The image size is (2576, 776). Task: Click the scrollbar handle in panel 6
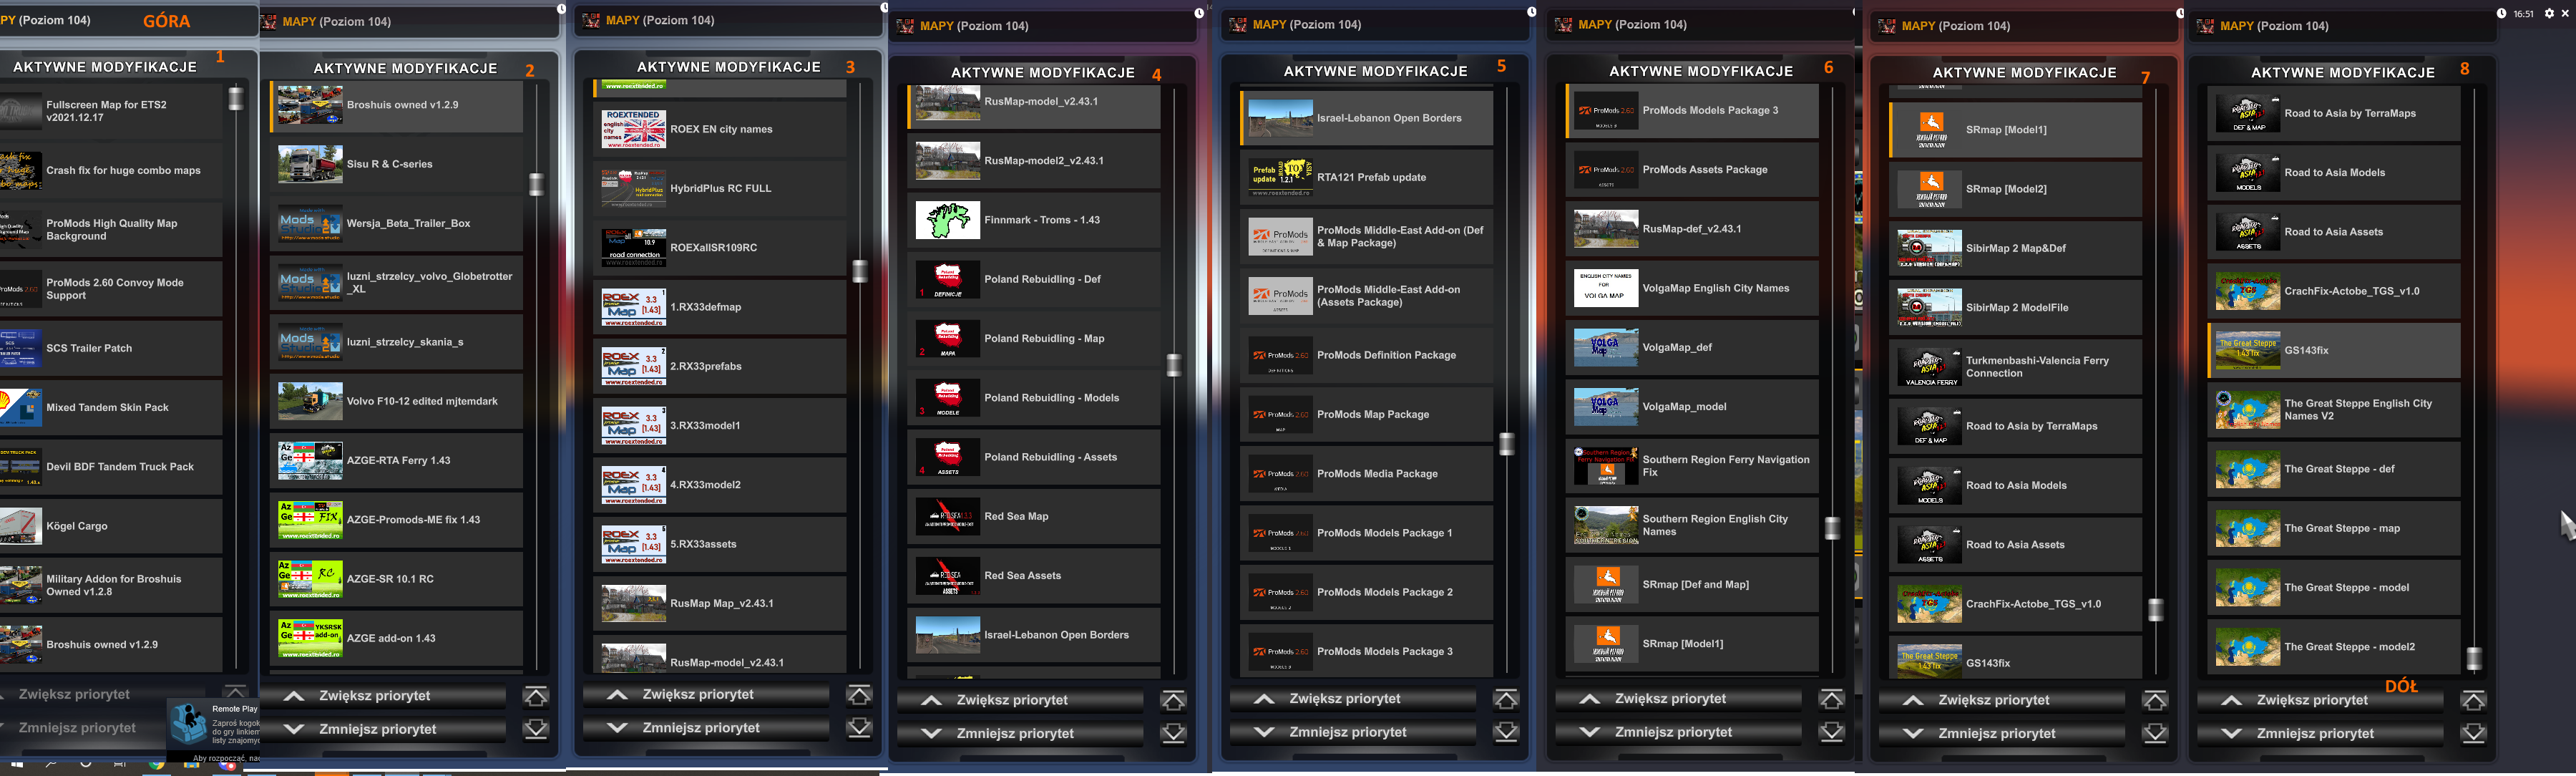[1832, 527]
